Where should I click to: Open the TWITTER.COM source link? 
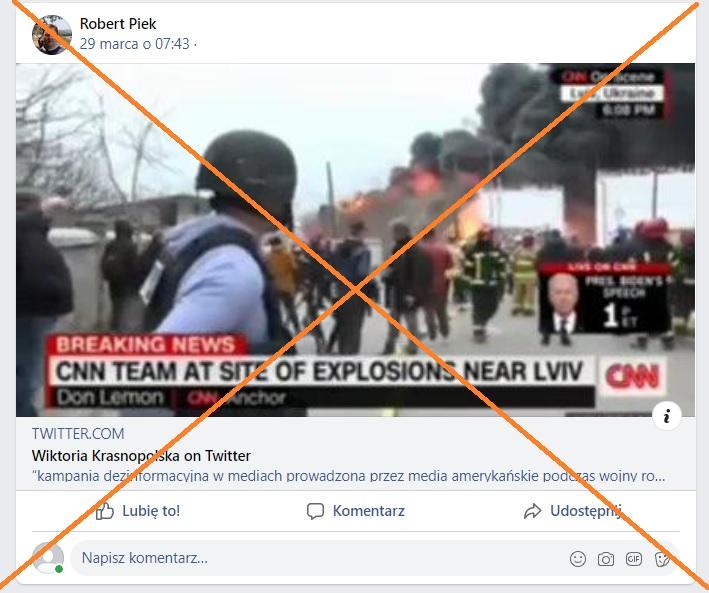pyautogui.click(x=78, y=434)
